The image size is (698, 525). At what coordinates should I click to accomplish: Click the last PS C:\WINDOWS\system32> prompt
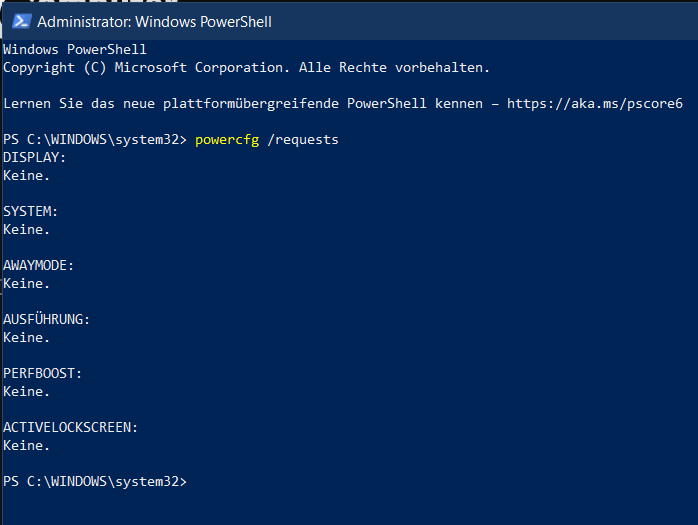[x=95, y=481]
